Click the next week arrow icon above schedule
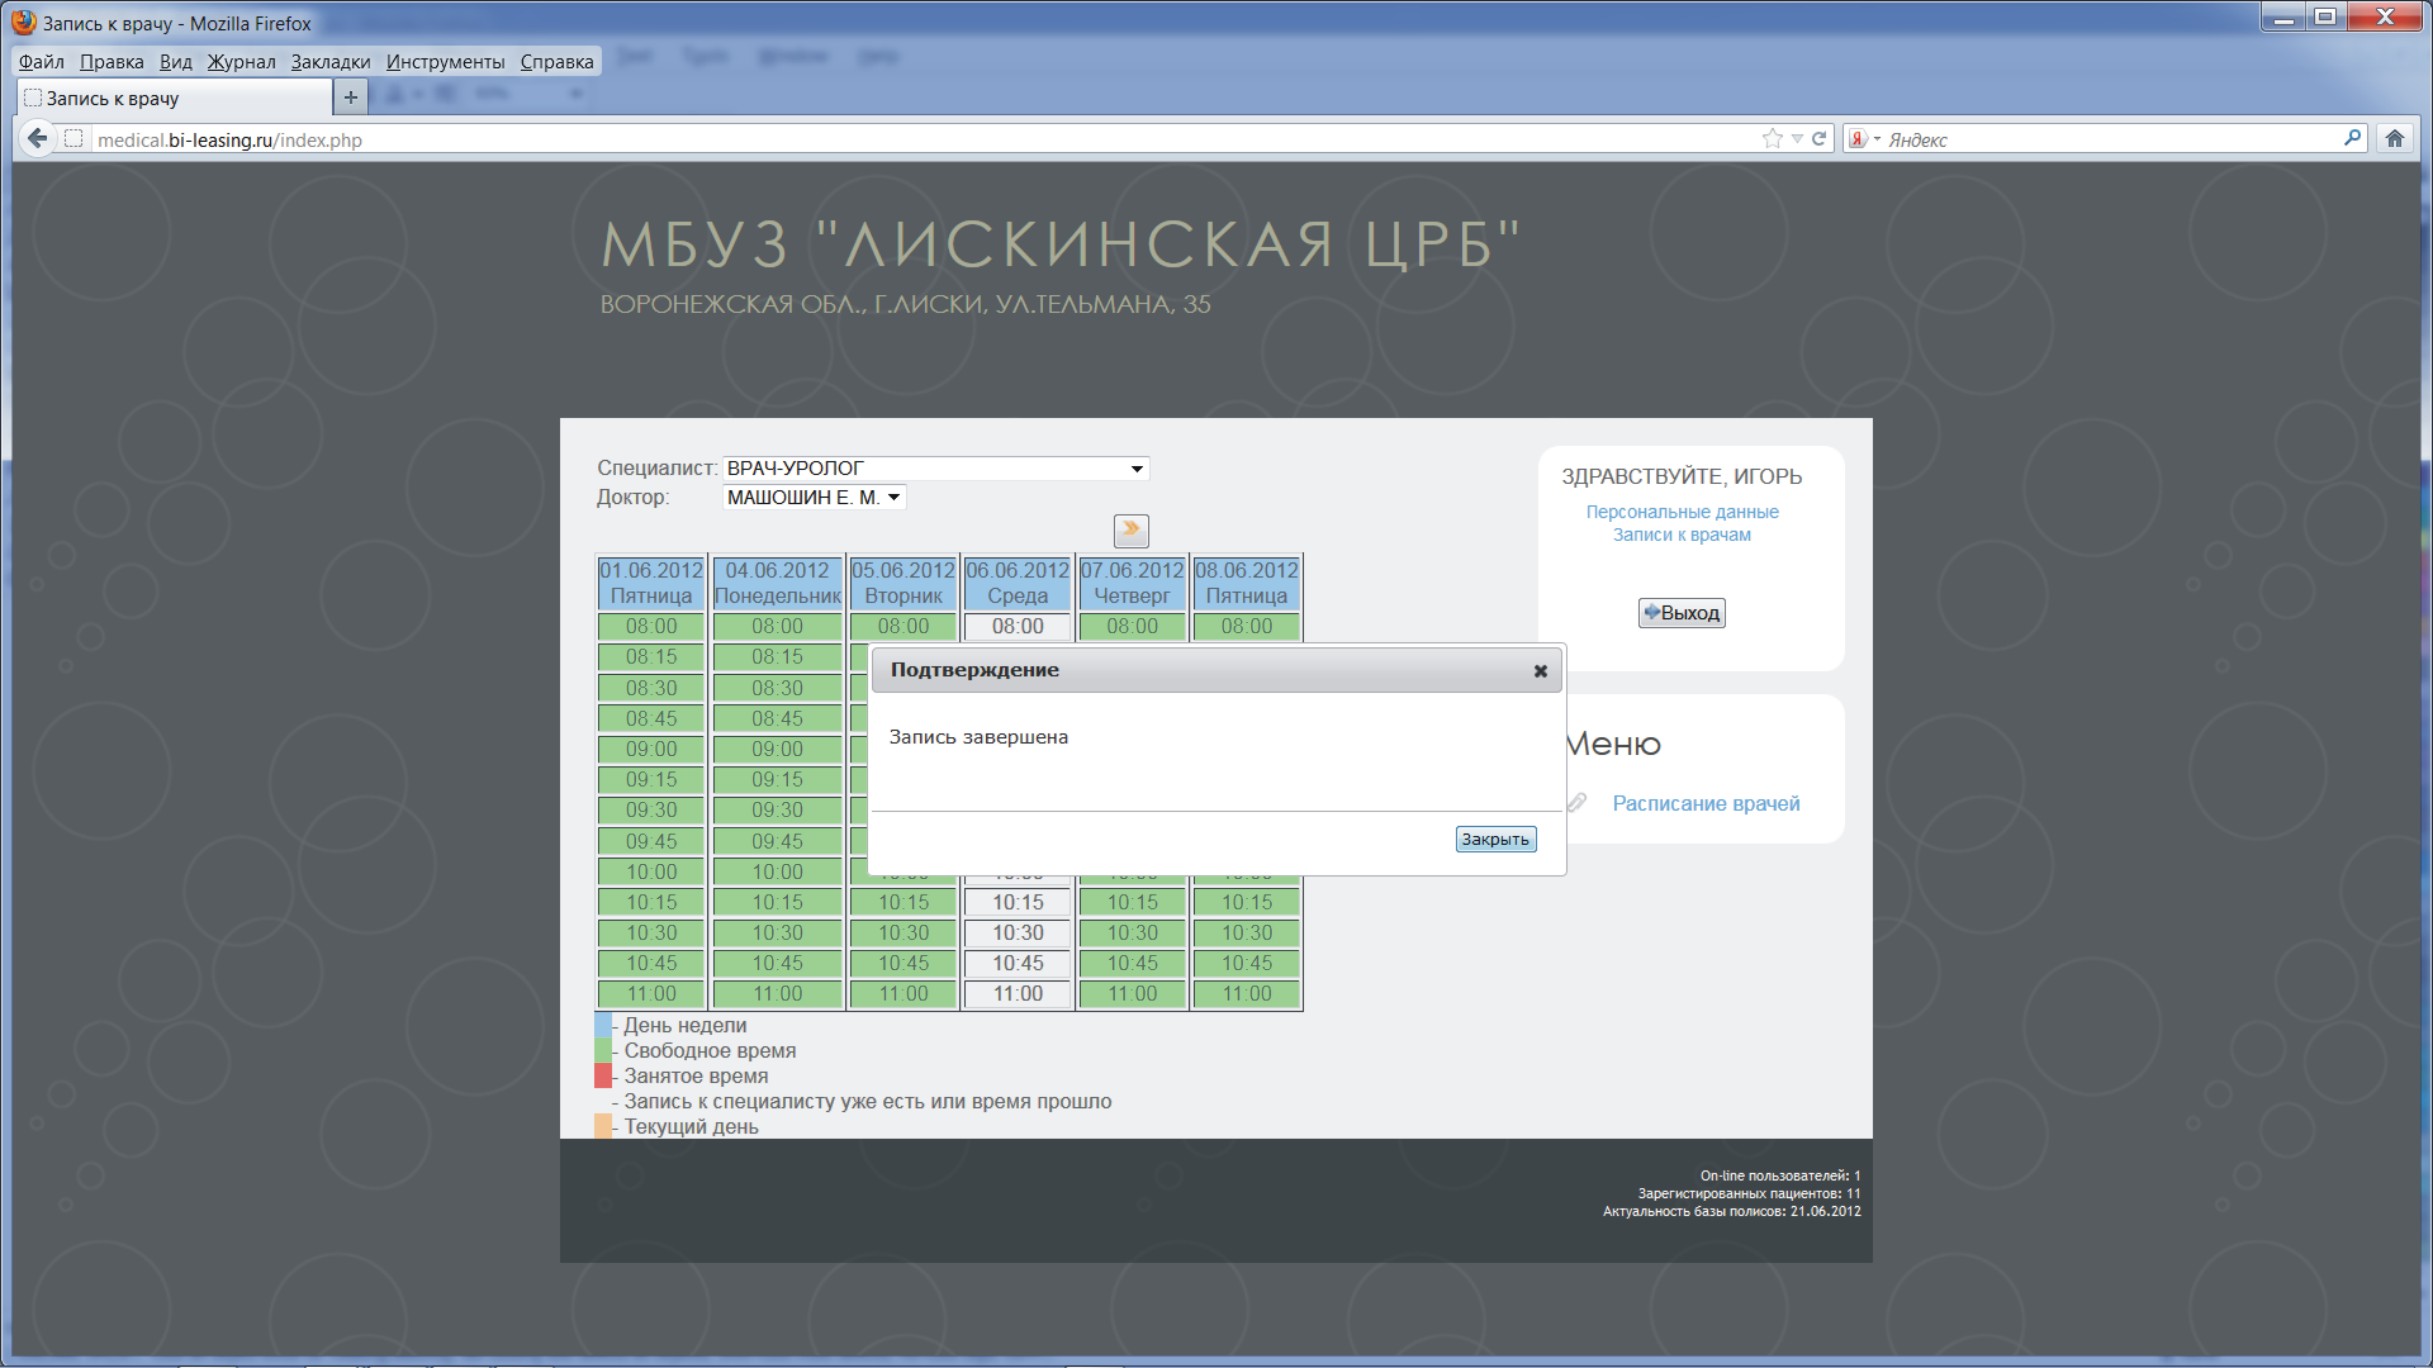The image size is (2433, 1368). 1131,529
